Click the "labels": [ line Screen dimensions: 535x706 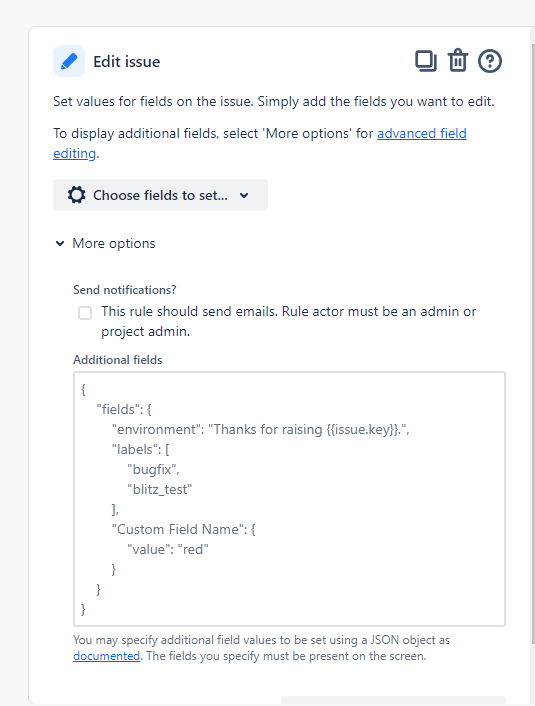141,449
